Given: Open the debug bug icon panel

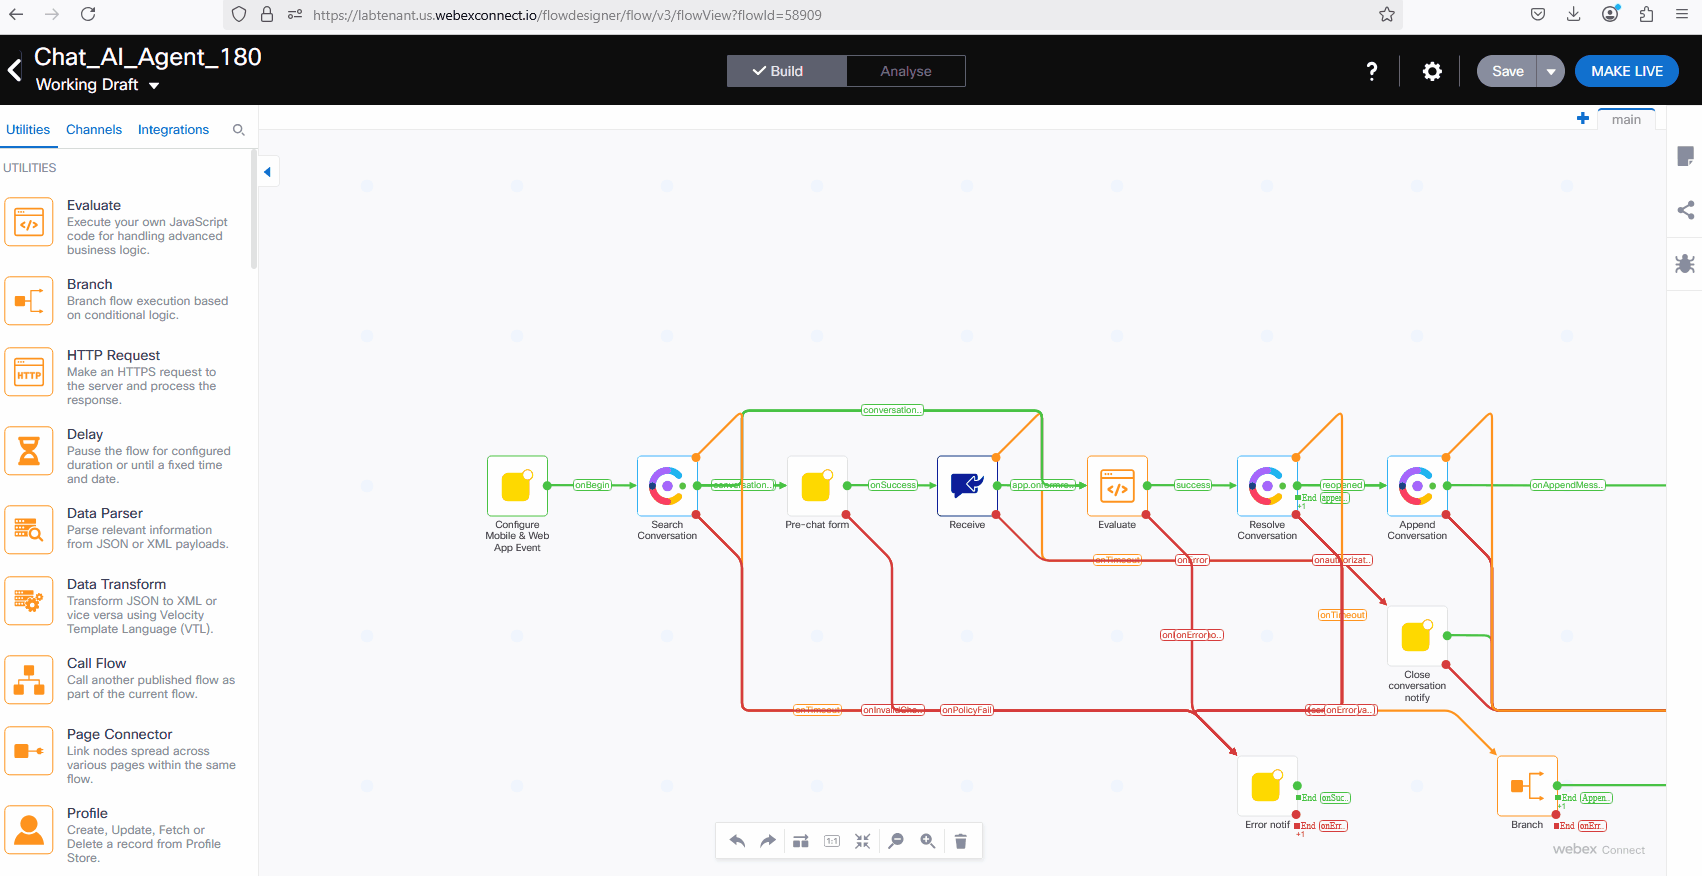Looking at the screenshot, I should click(x=1685, y=264).
